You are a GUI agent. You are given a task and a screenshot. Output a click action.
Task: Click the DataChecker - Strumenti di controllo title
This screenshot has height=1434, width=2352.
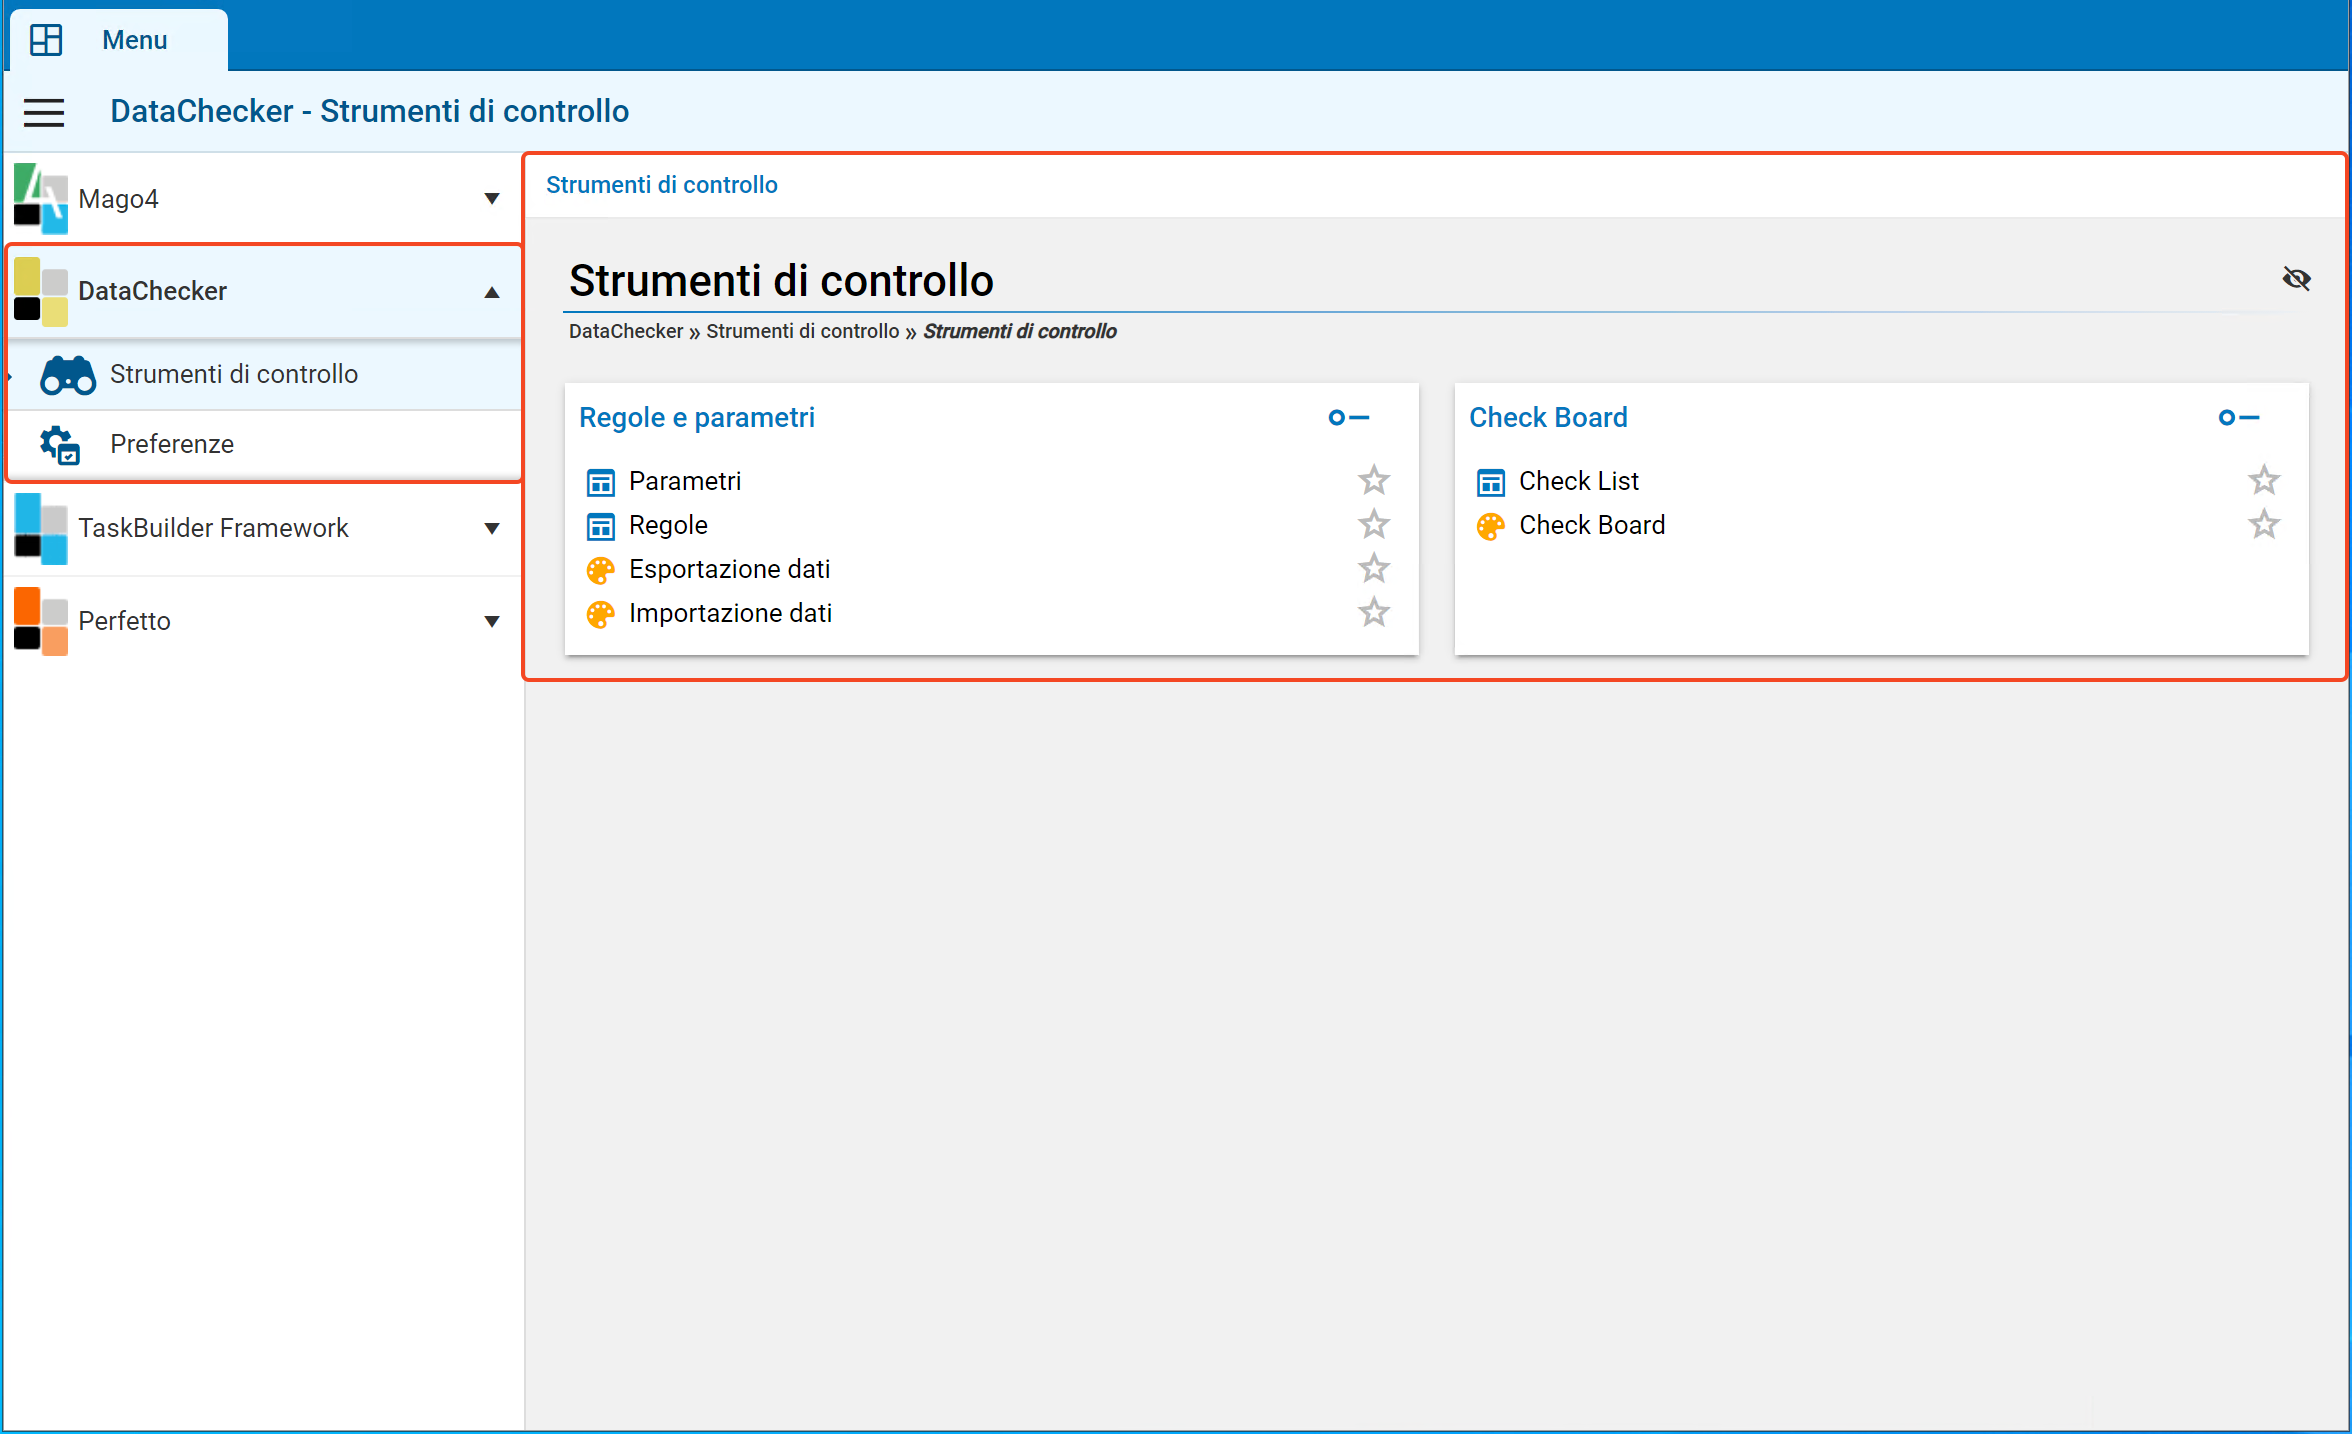coord(369,111)
